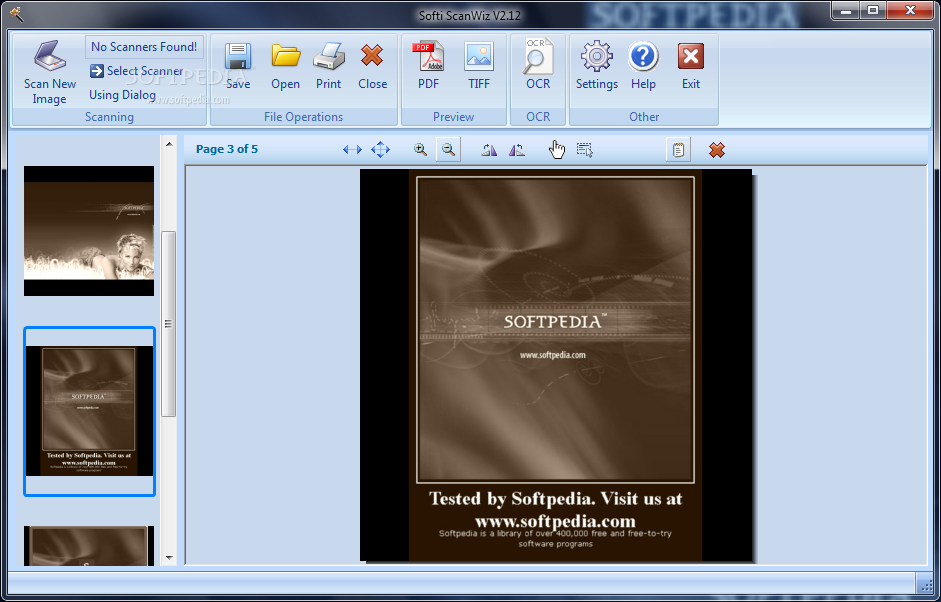Viewport: 941px width, 602px height.
Task: Print the scanned pages
Action: 328,66
